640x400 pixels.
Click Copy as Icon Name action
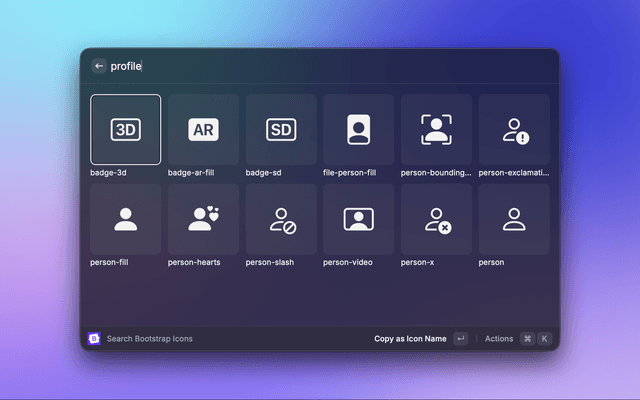[x=410, y=339]
